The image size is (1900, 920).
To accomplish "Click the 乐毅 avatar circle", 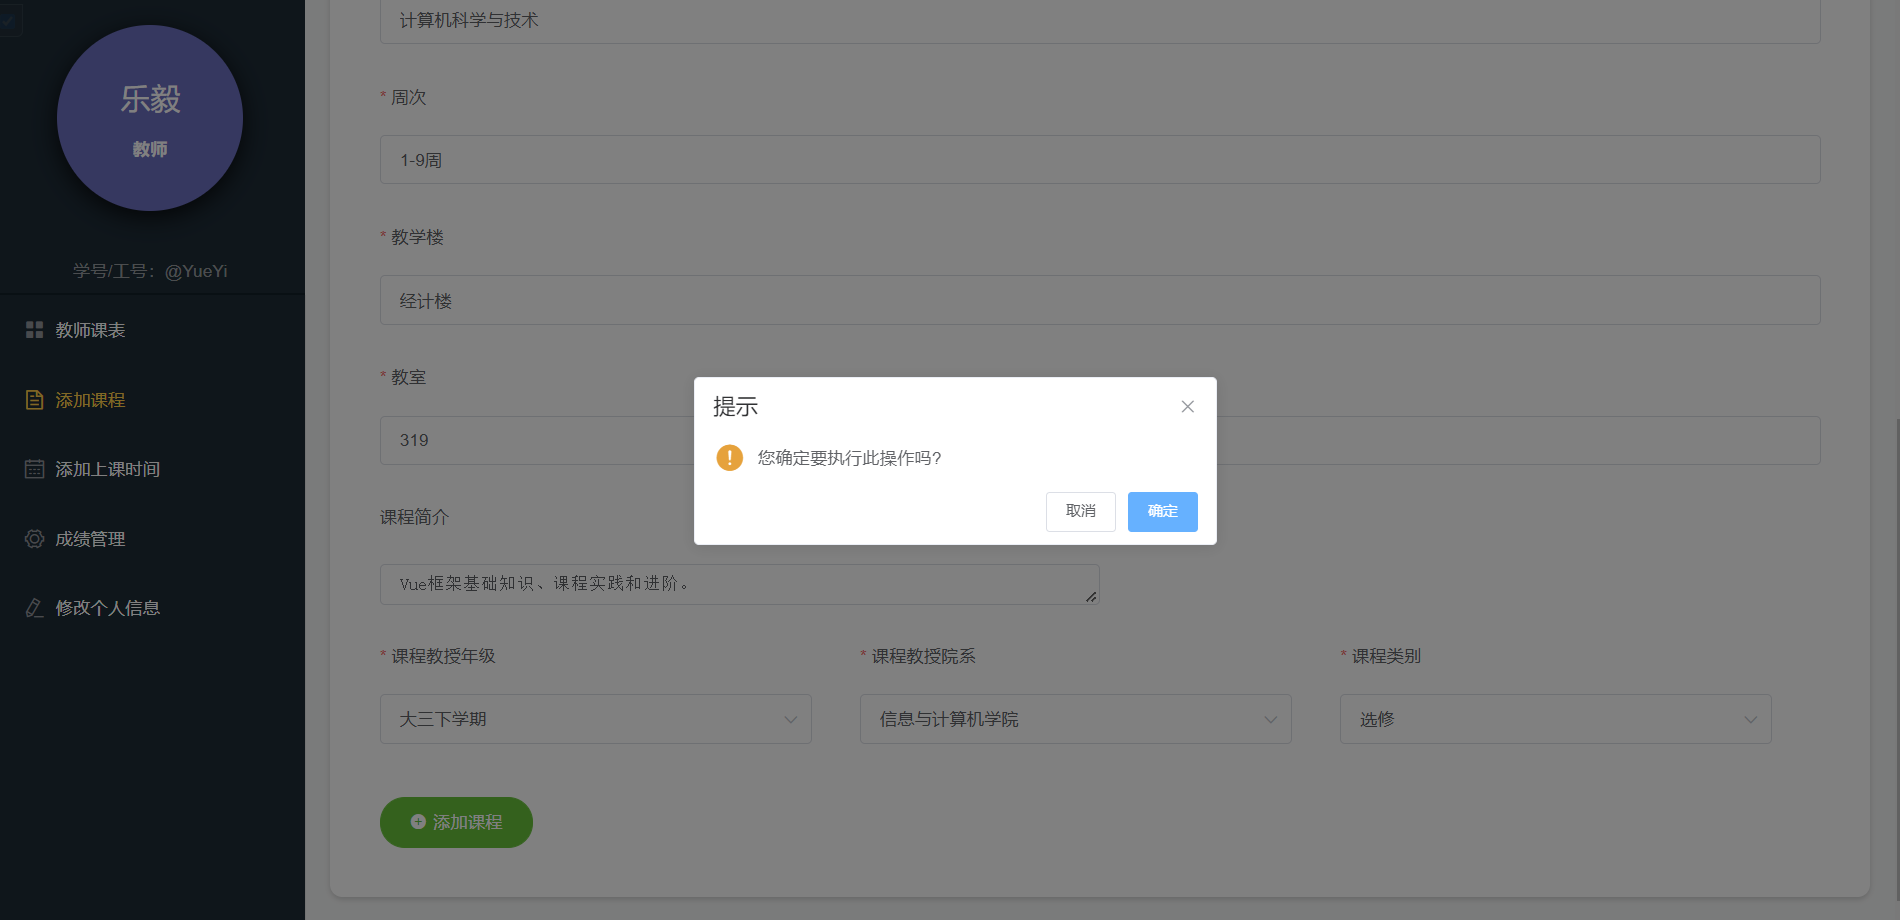I will point(150,118).
